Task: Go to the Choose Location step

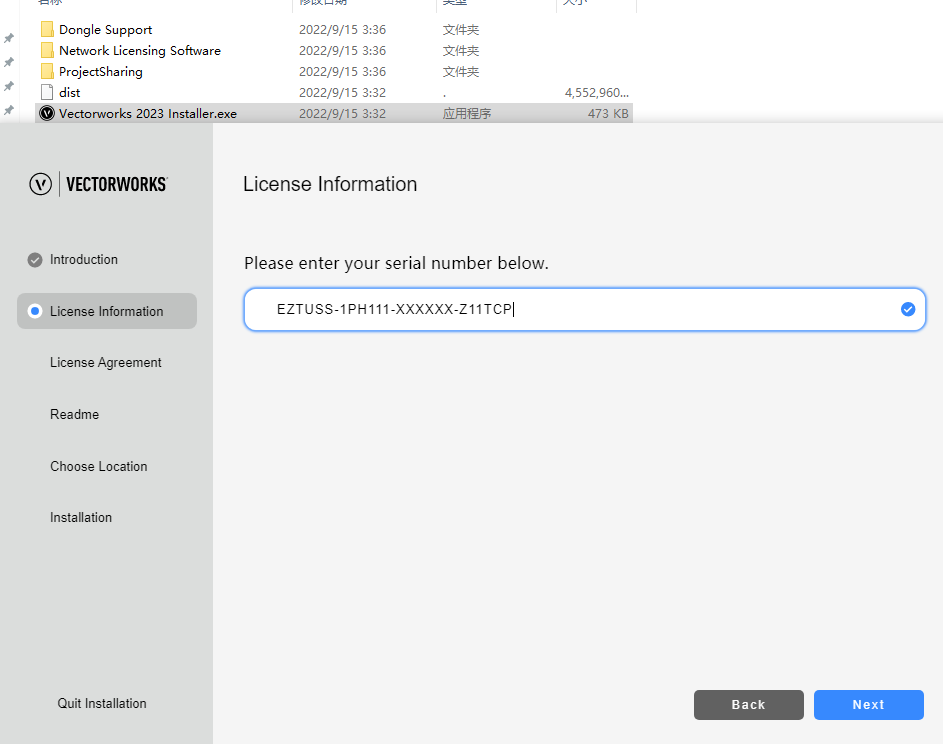Action: pos(99,466)
